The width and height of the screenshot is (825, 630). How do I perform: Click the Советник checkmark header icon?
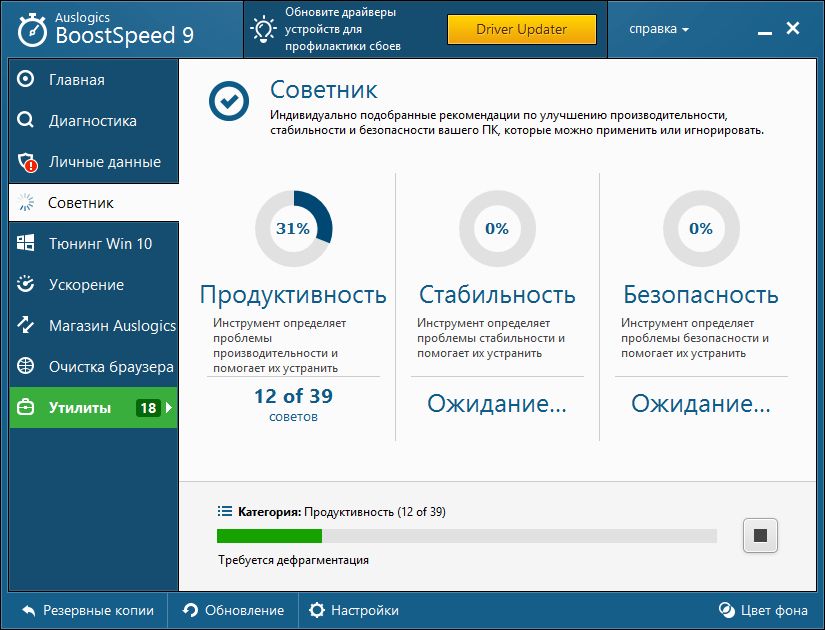(229, 101)
